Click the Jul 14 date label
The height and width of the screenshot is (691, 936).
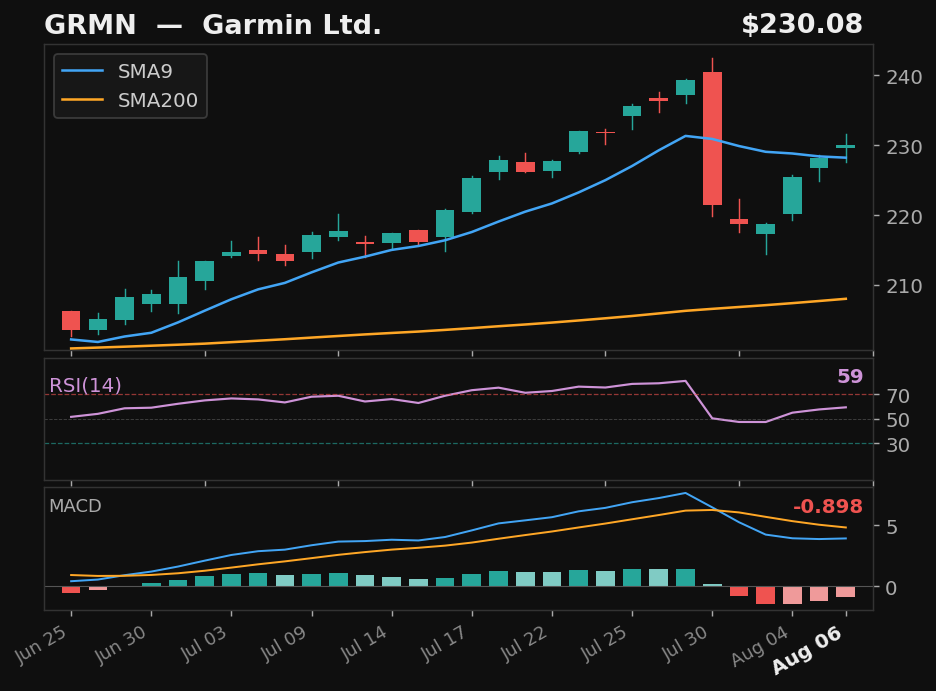pyautogui.click(x=364, y=643)
